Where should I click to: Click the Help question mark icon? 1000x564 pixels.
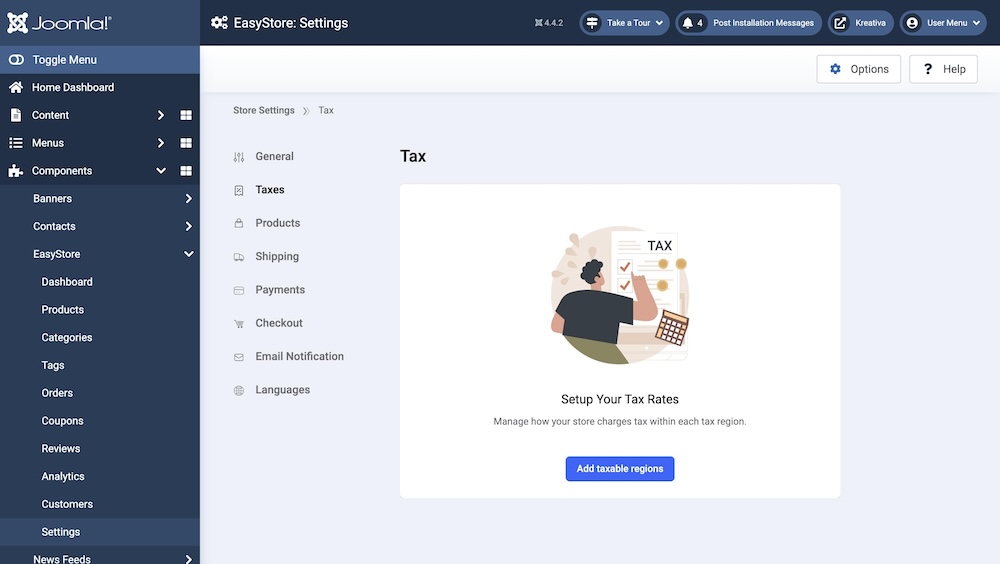coord(928,69)
